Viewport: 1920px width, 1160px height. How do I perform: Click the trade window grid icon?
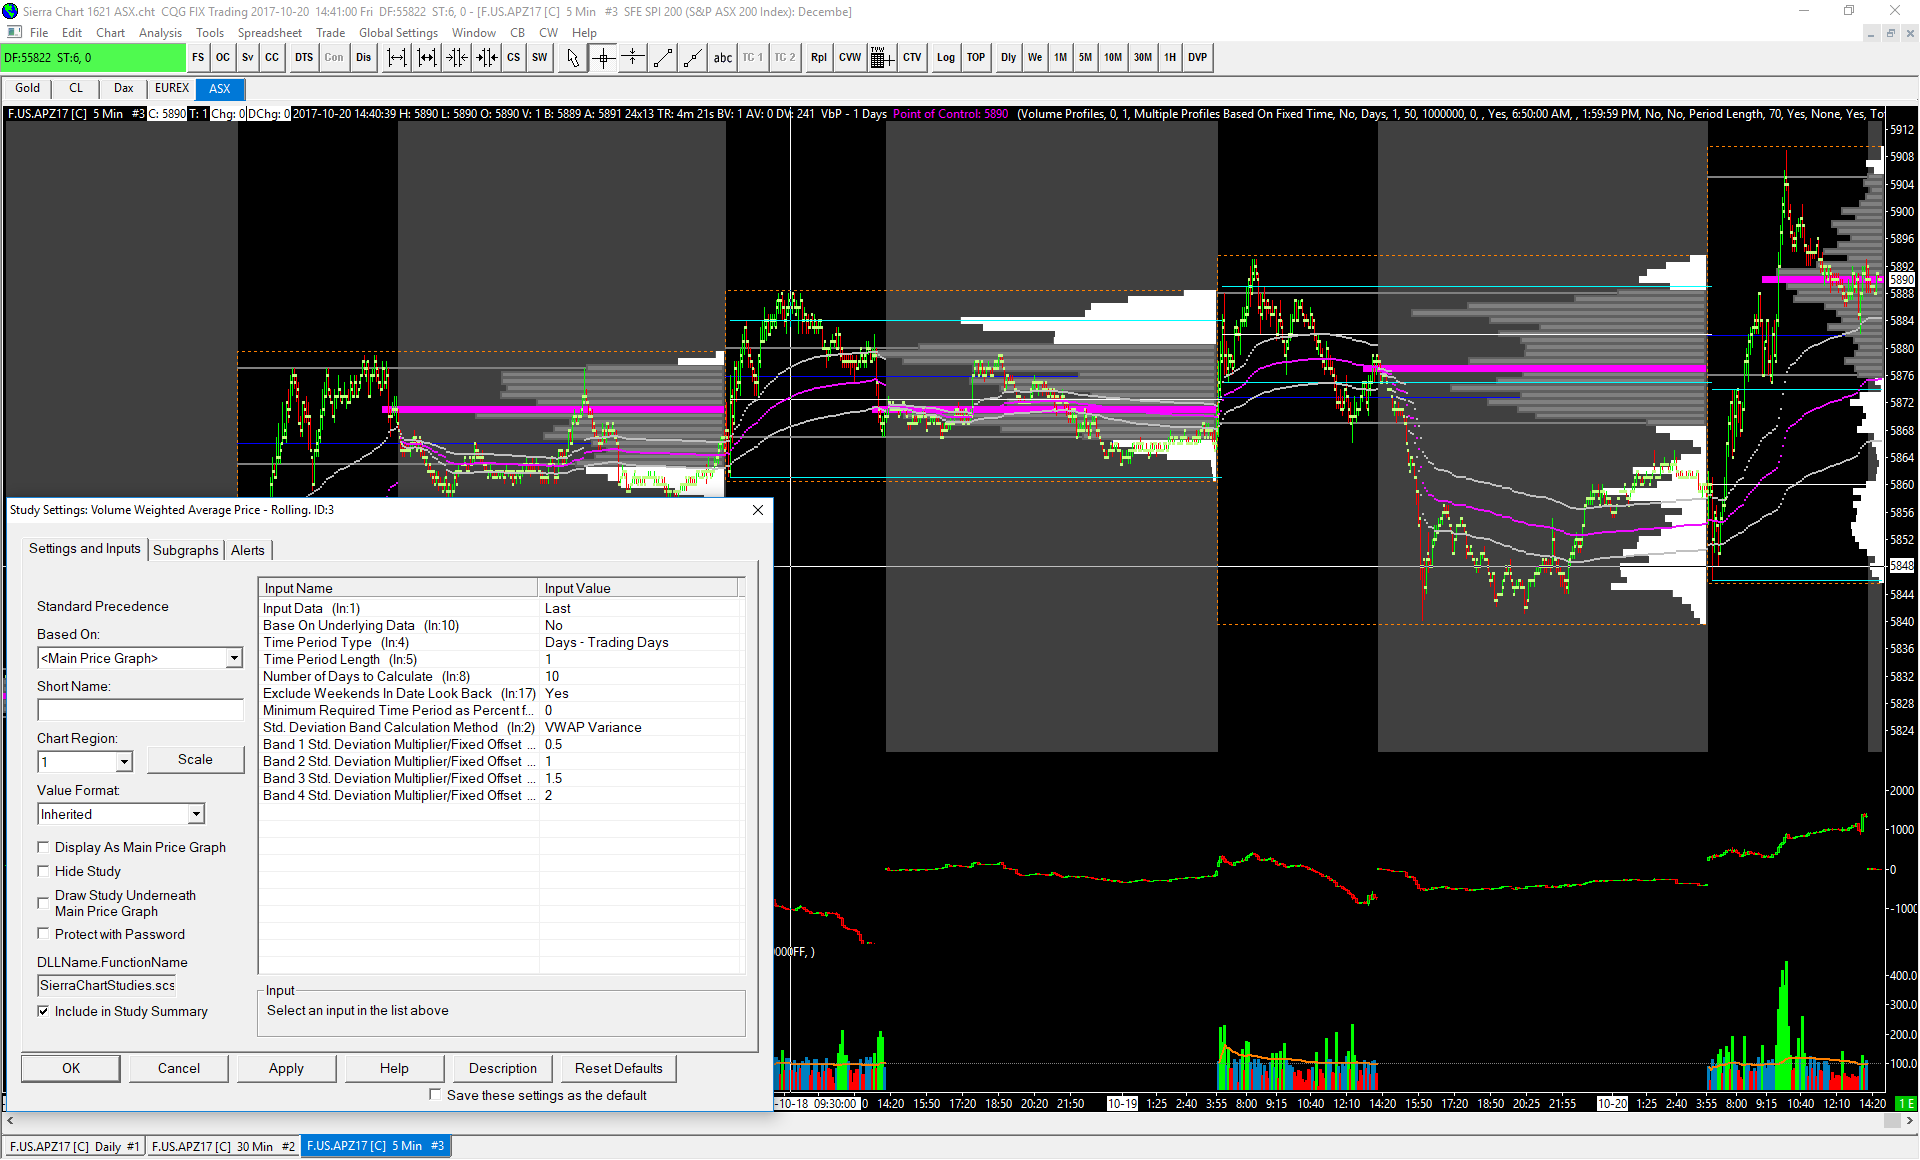pos(880,58)
